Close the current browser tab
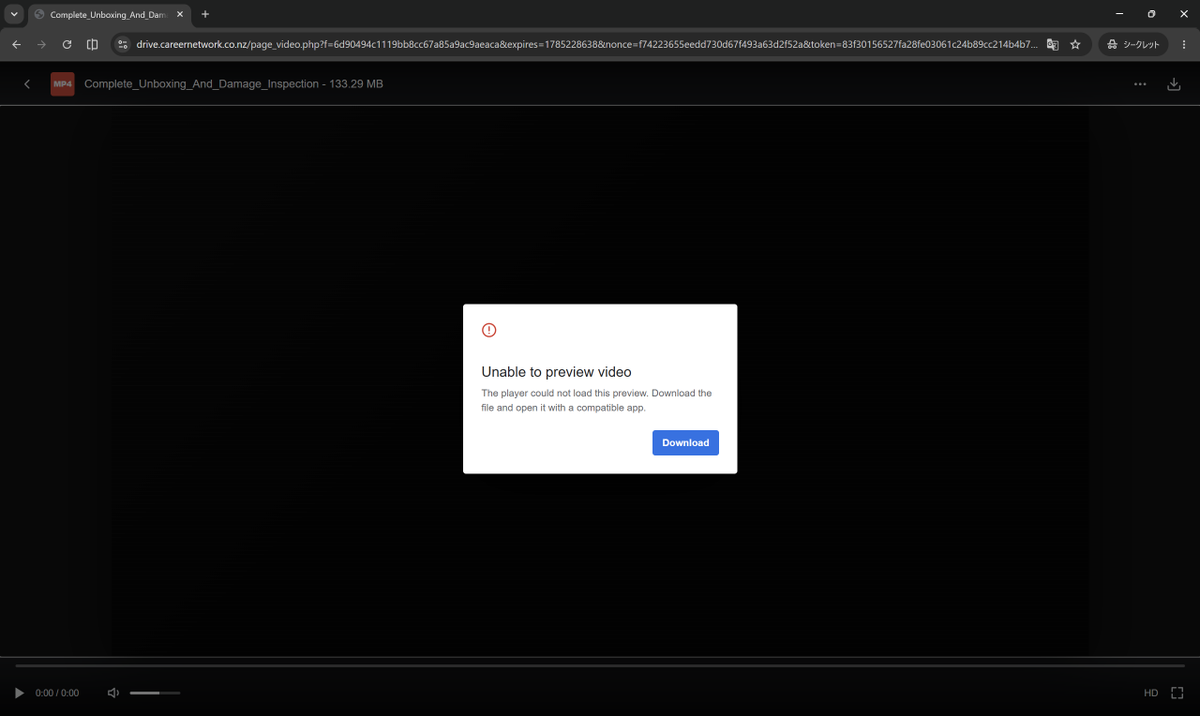The width and height of the screenshot is (1200, 716). tap(180, 15)
